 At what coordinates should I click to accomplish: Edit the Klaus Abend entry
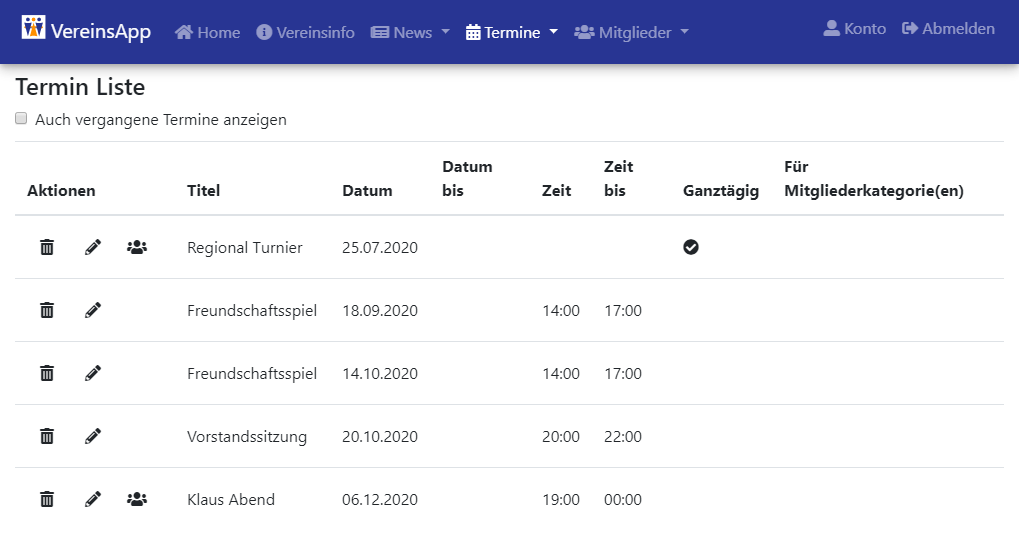[93, 499]
